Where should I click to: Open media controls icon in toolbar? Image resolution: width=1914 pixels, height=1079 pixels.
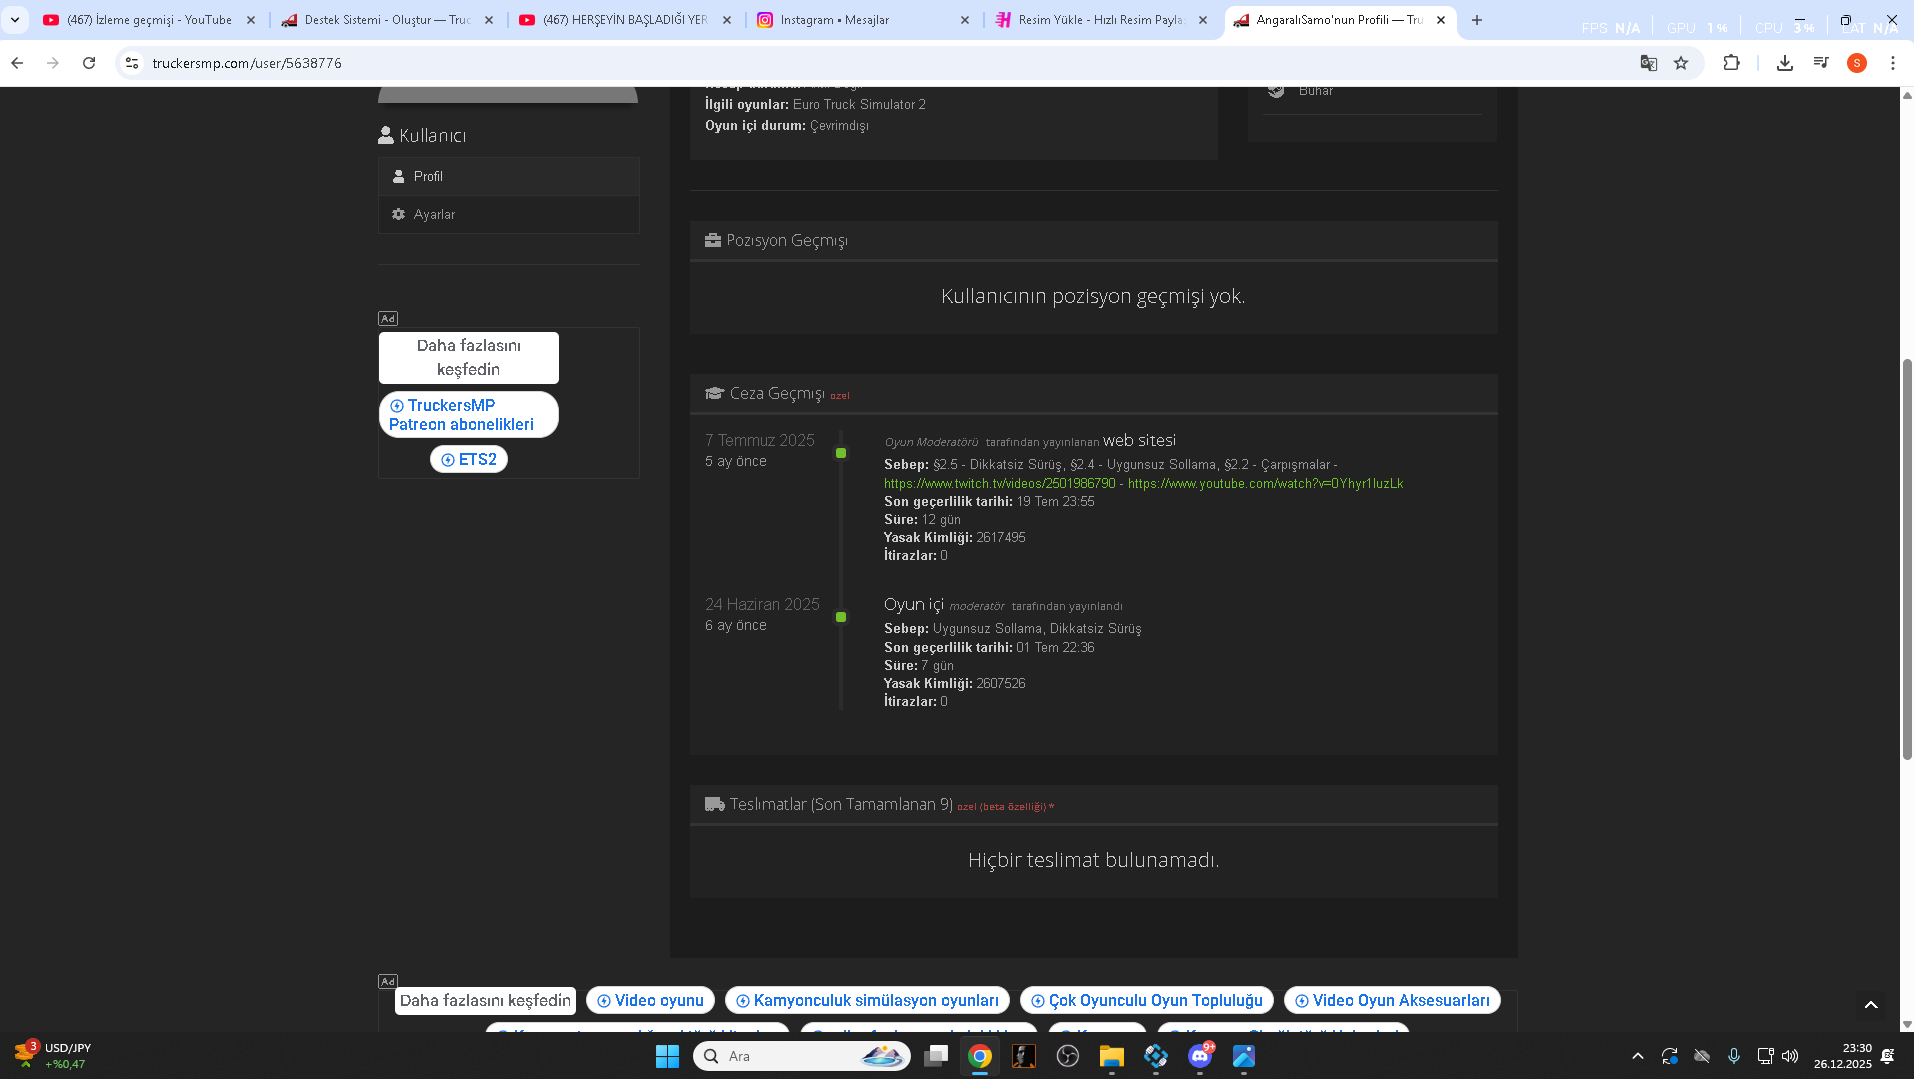pos(1821,63)
